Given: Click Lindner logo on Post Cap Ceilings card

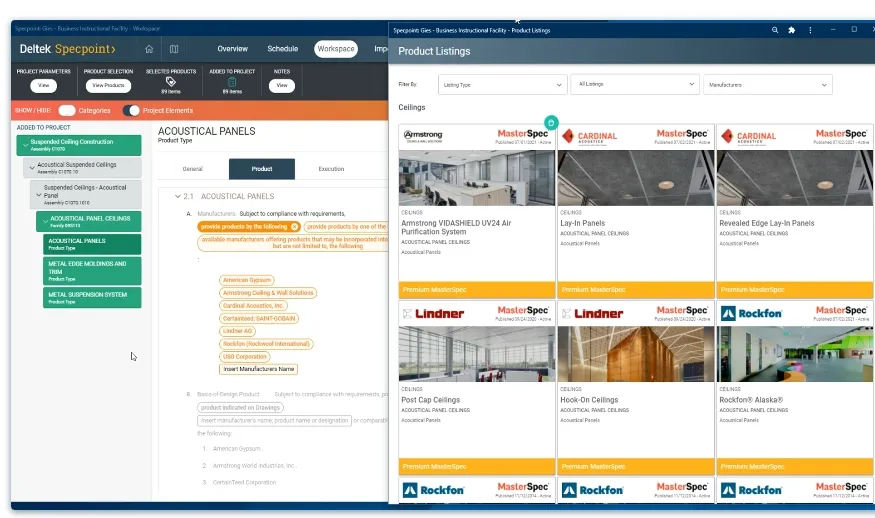Looking at the screenshot, I should [434, 314].
